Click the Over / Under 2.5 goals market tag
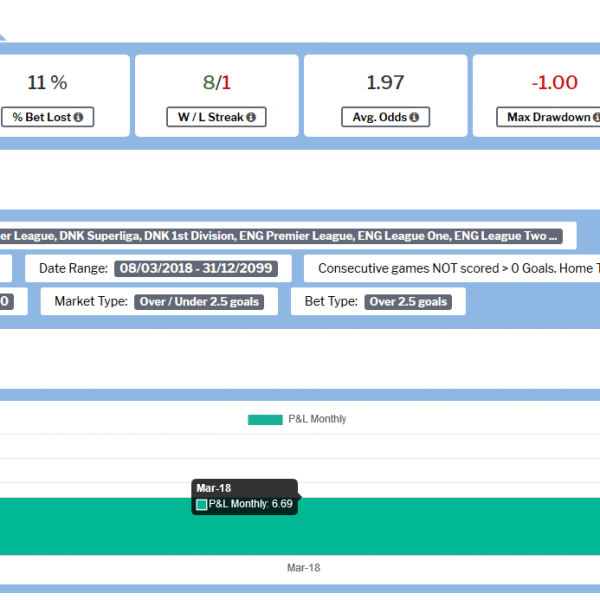Screen dimensions: 600x600 tap(199, 302)
